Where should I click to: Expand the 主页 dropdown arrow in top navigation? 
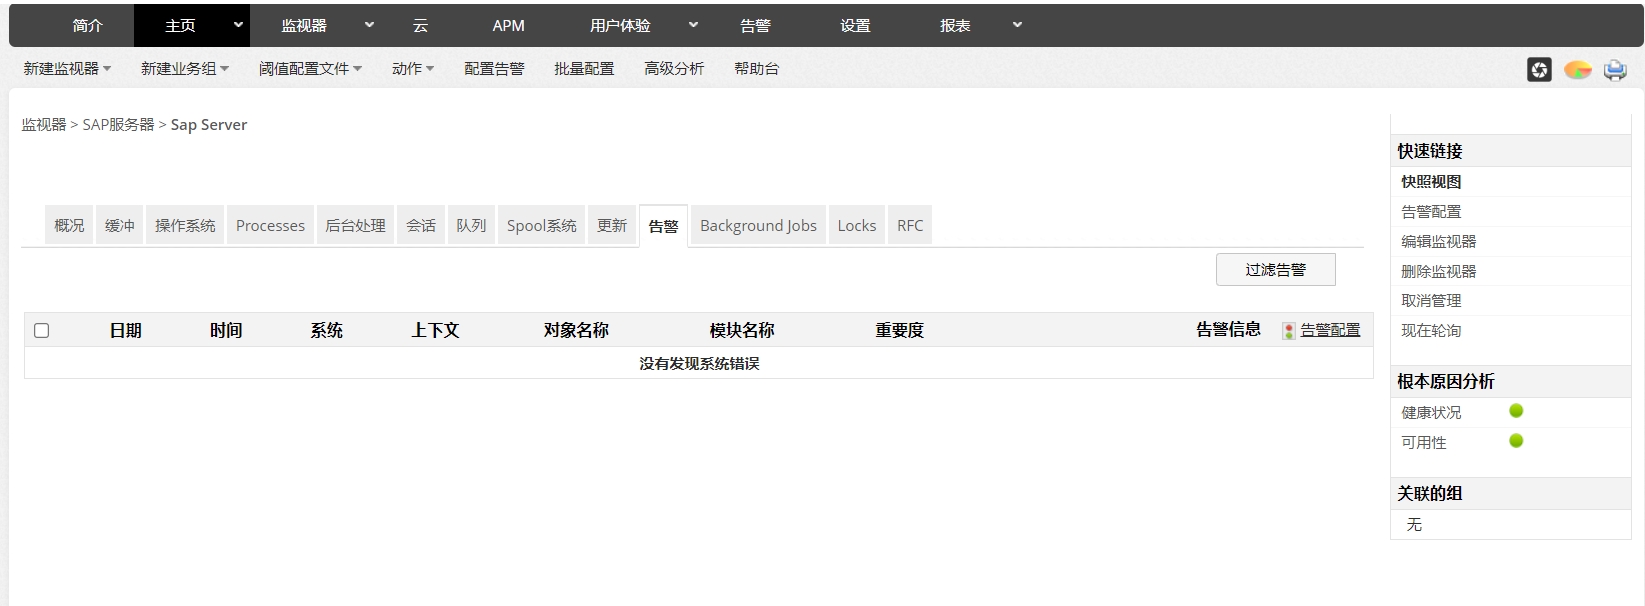[x=238, y=25]
